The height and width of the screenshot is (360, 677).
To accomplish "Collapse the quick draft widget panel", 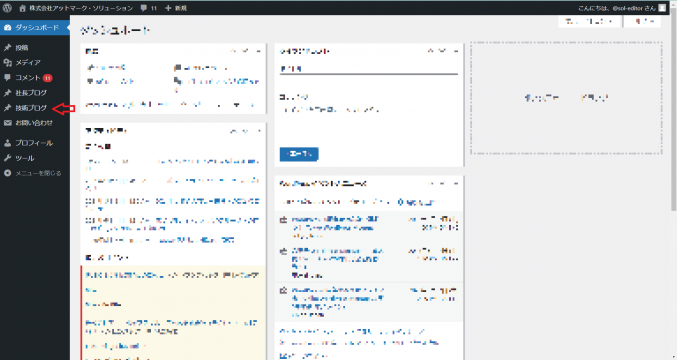I will [456, 51].
